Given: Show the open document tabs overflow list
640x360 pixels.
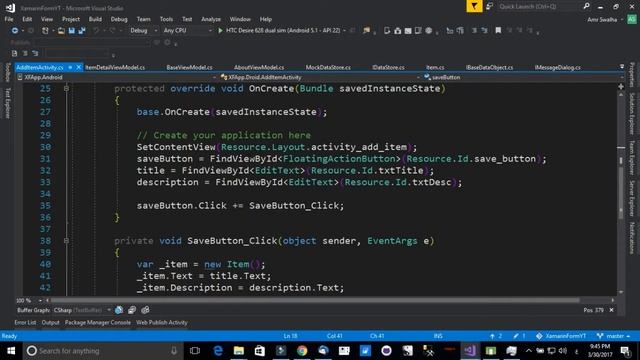Looking at the screenshot, I should click(x=621, y=67).
